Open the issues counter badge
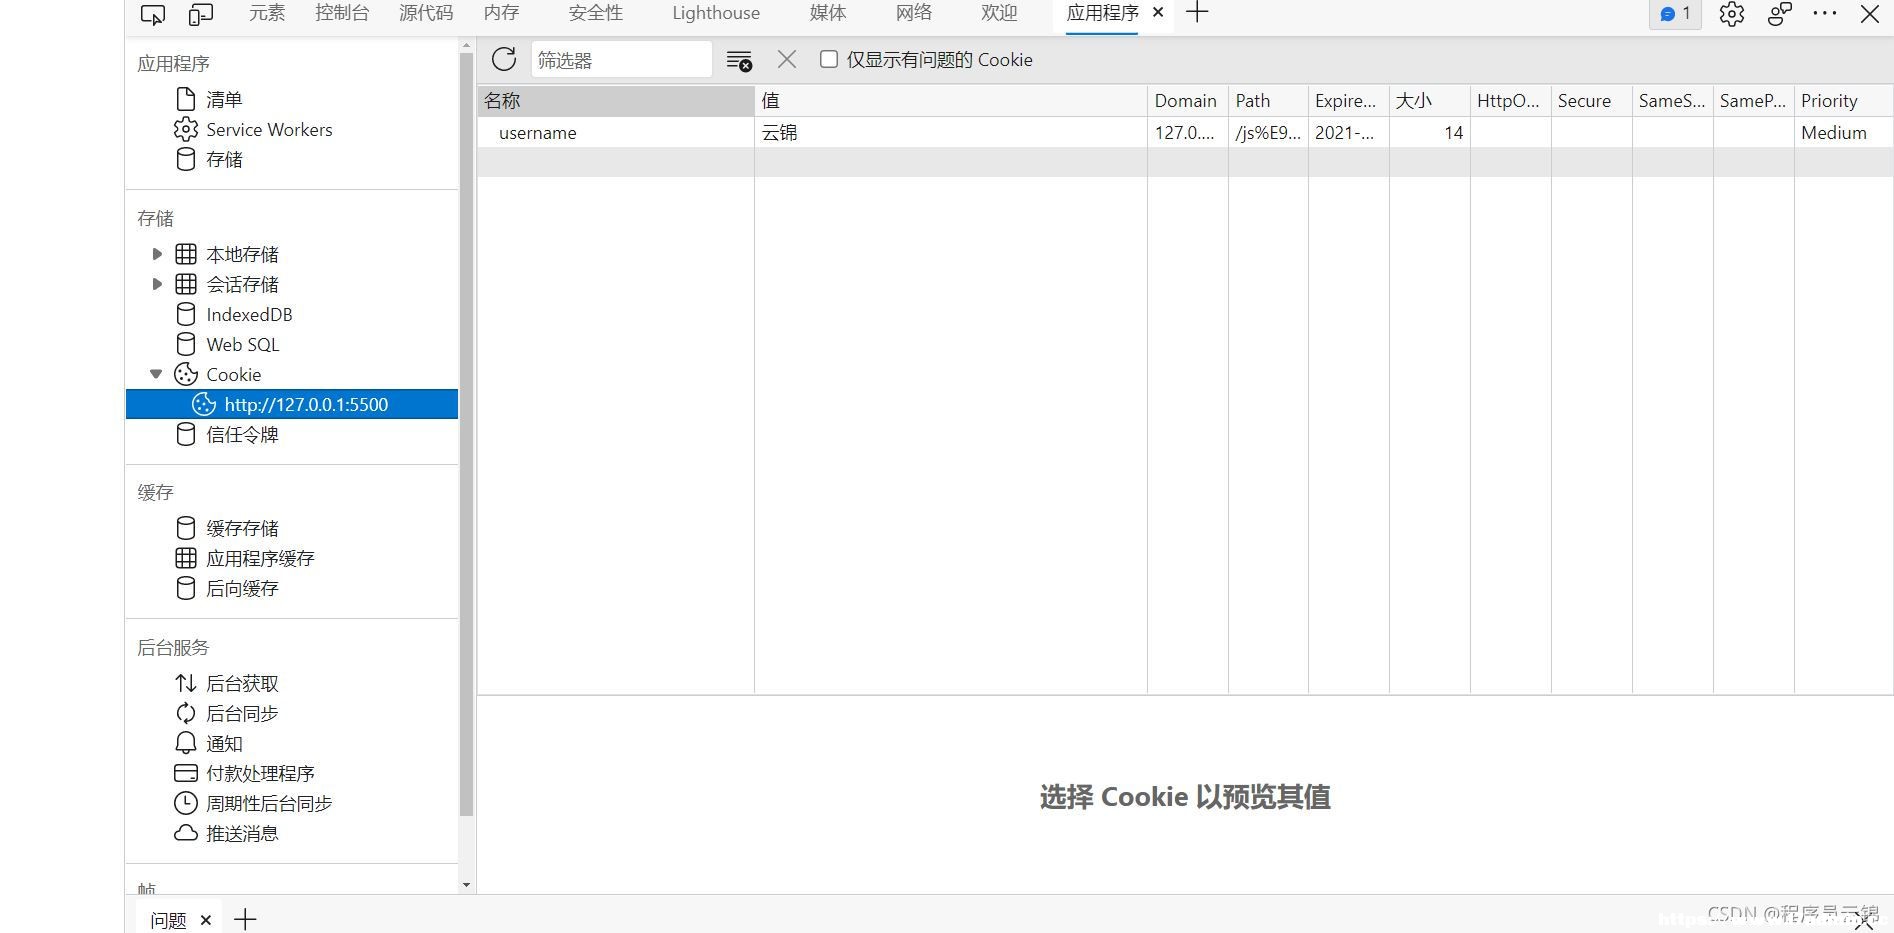Viewport: 1894px width, 933px height. [x=1675, y=14]
